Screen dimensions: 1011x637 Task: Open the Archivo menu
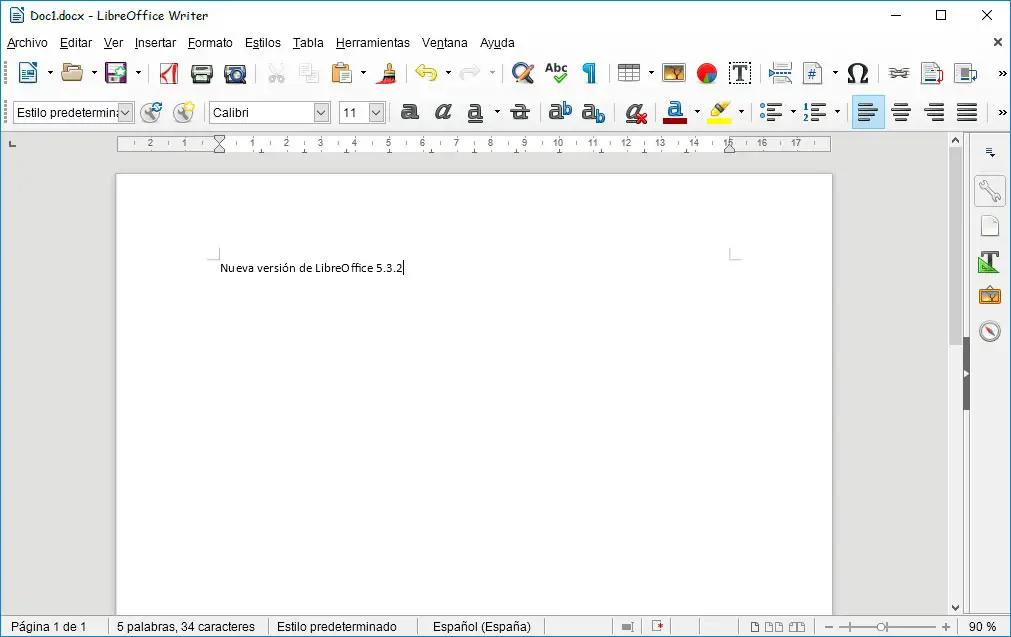coord(27,43)
